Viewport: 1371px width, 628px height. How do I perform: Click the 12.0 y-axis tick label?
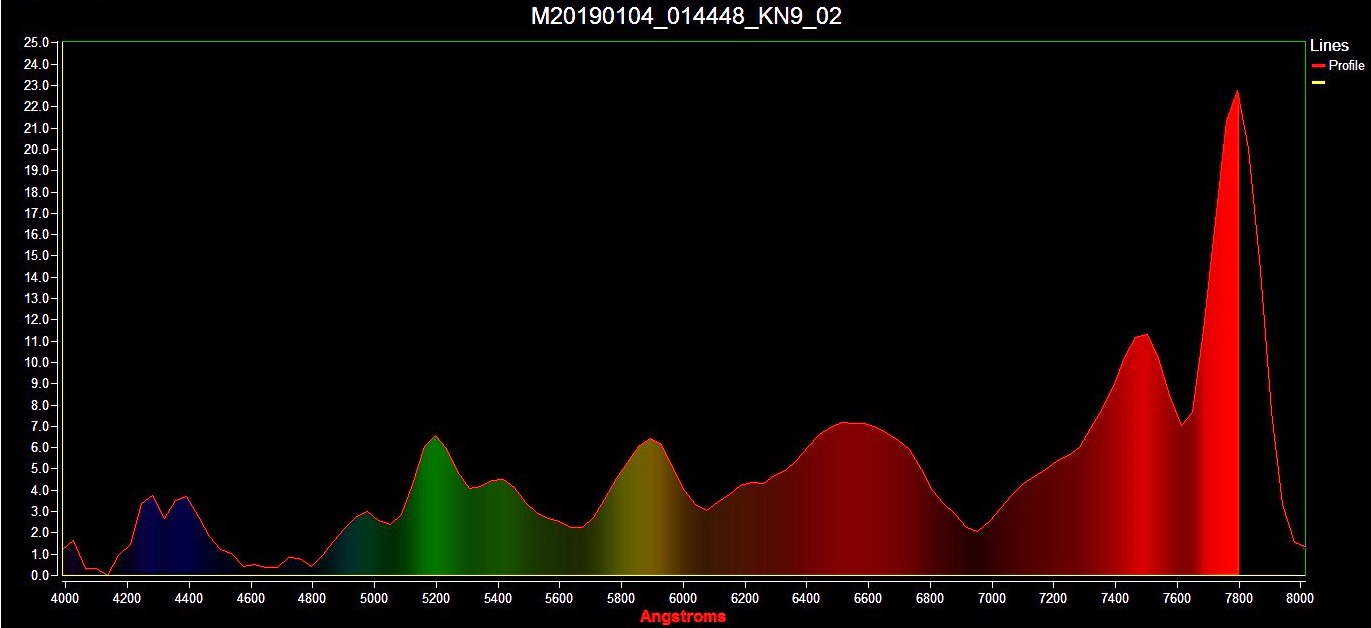(x=37, y=320)
